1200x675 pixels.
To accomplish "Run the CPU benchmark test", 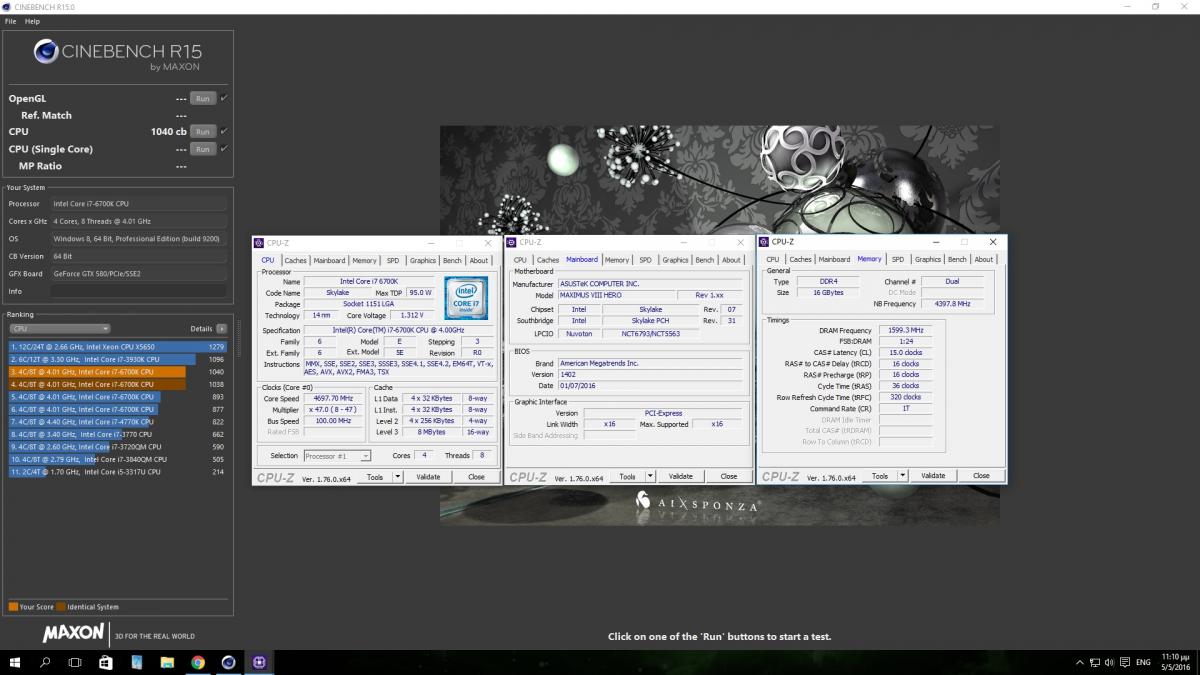I will (x=202, y=132).
